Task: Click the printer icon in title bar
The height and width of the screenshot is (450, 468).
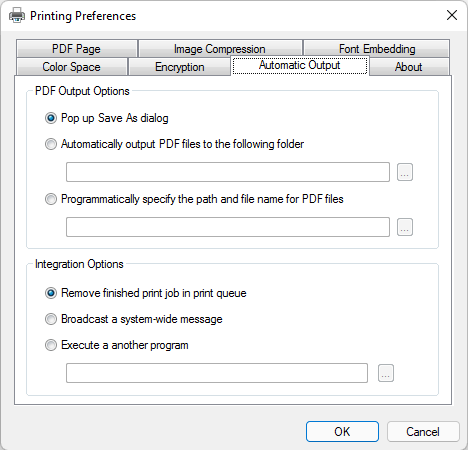Action: coord(17,15)
